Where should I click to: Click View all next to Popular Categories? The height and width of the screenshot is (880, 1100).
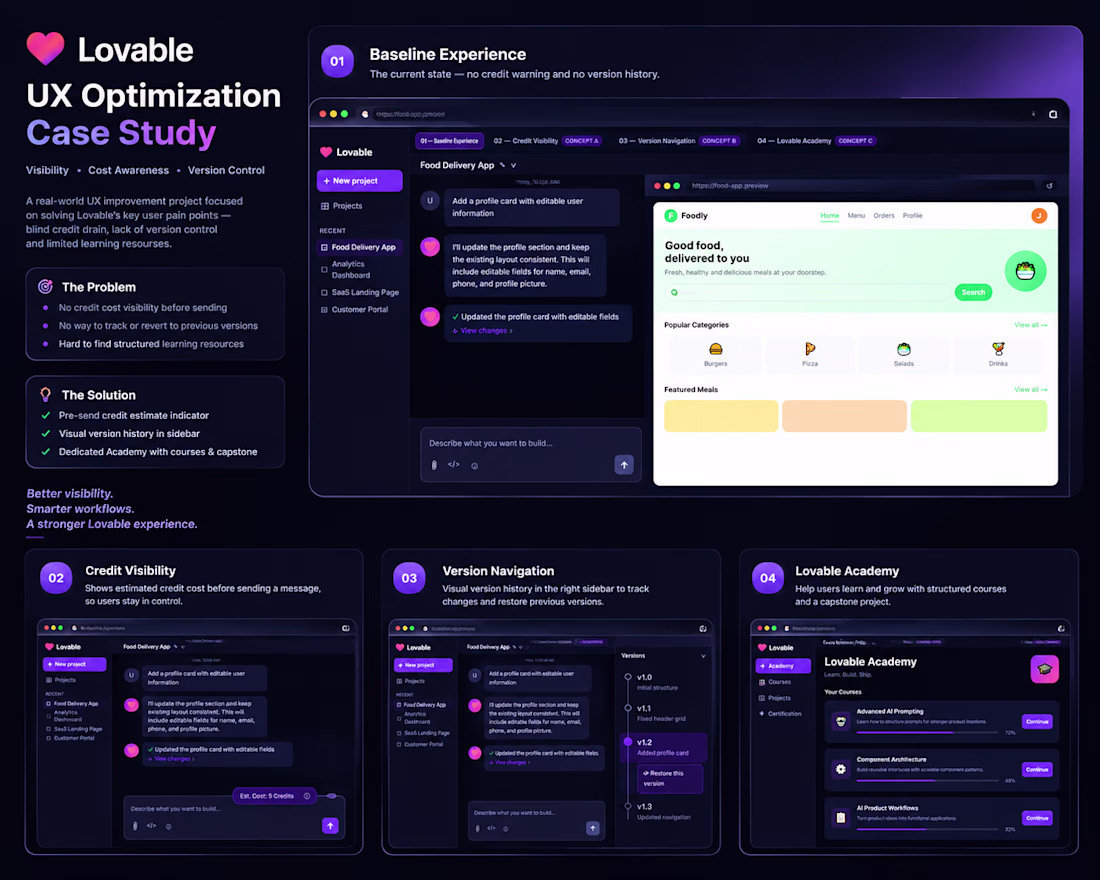tap(1030, 325)
